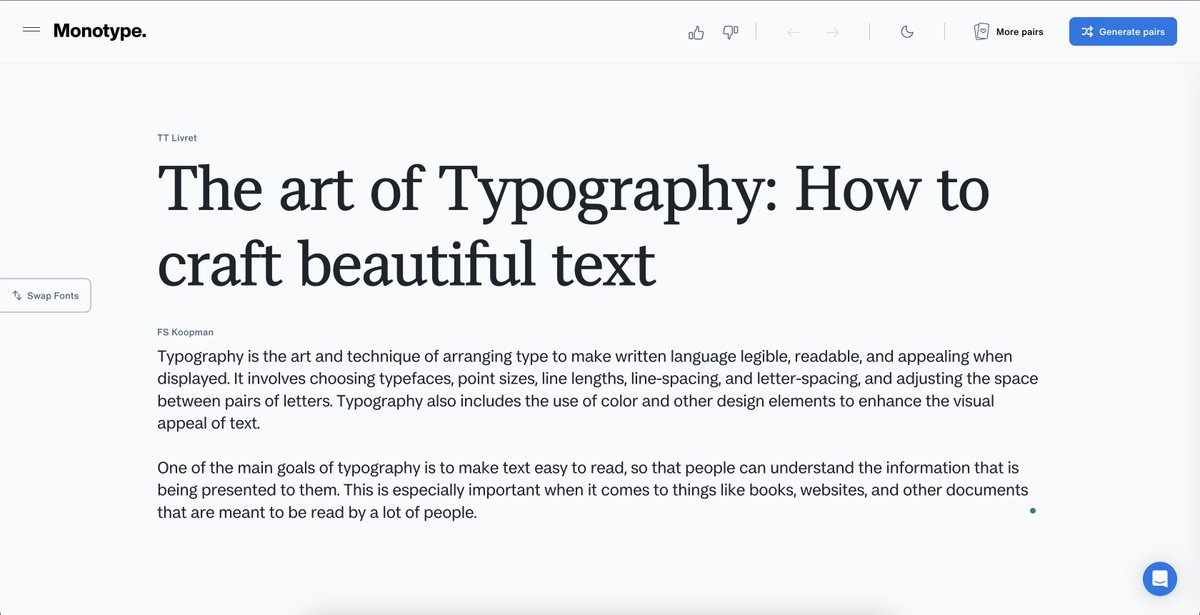Open the hamburger menu beside Monotype logo

click(31, 31)
